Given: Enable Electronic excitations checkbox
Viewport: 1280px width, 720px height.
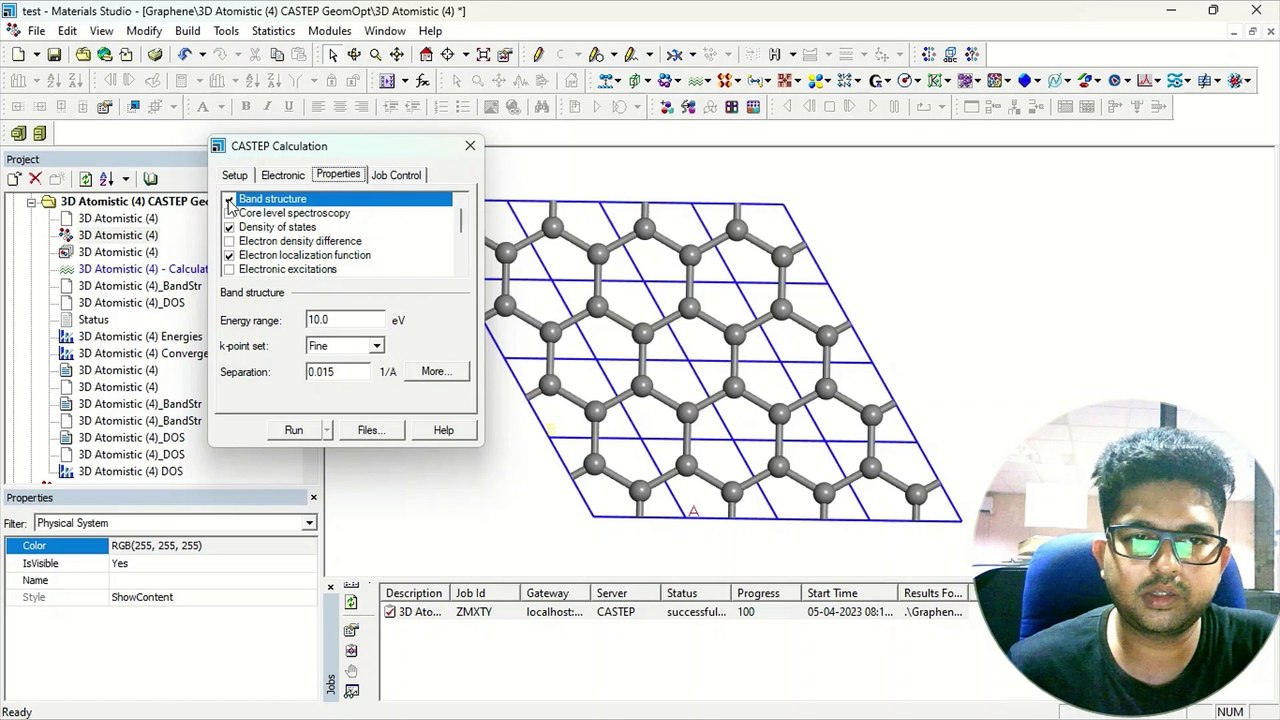Looking at the screenshot, I should tap(229, 269).
